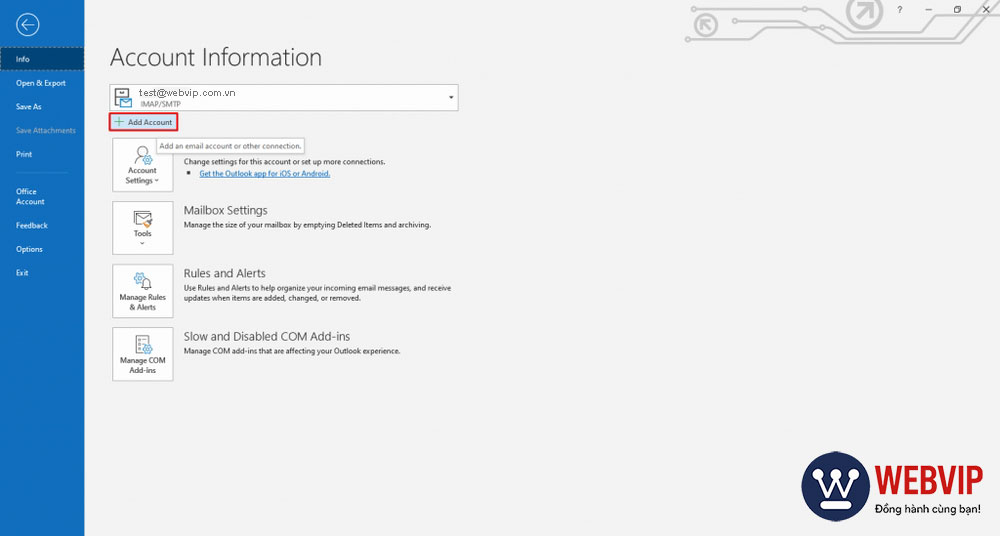Minimize the Outlook window

coord(929,10)
